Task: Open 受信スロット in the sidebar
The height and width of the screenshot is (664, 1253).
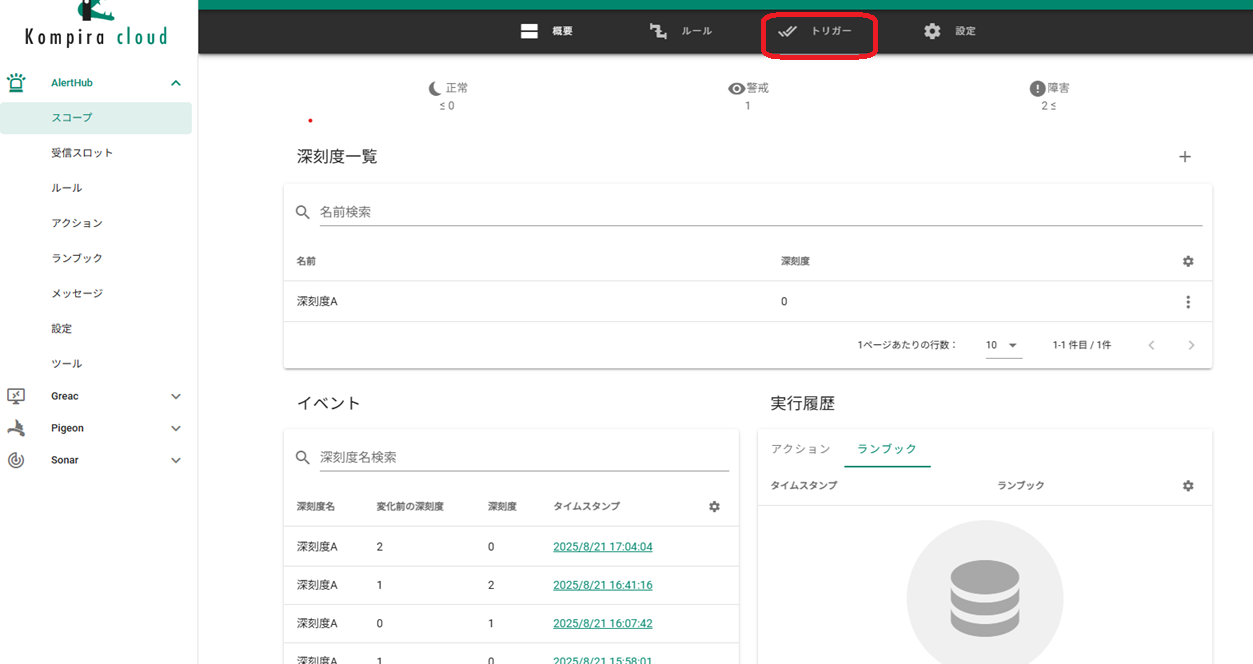Action: (82, 153)
